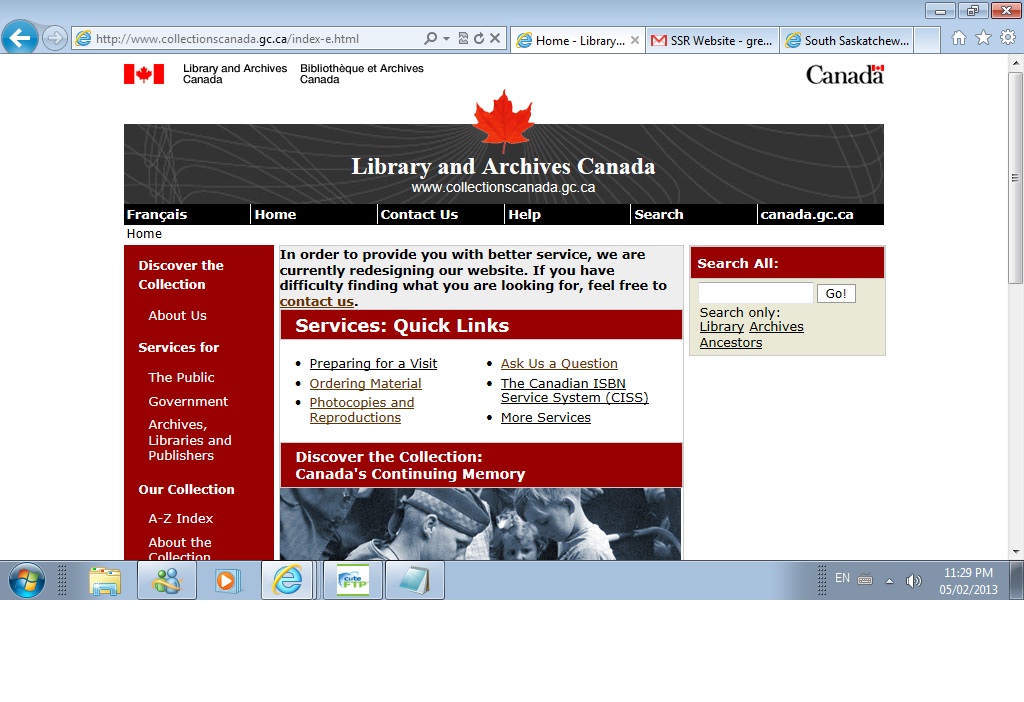The width and height of the screenshot is (1024, 702).
Task: Expand the language bar EN indicator
Action: pos(843,579)
